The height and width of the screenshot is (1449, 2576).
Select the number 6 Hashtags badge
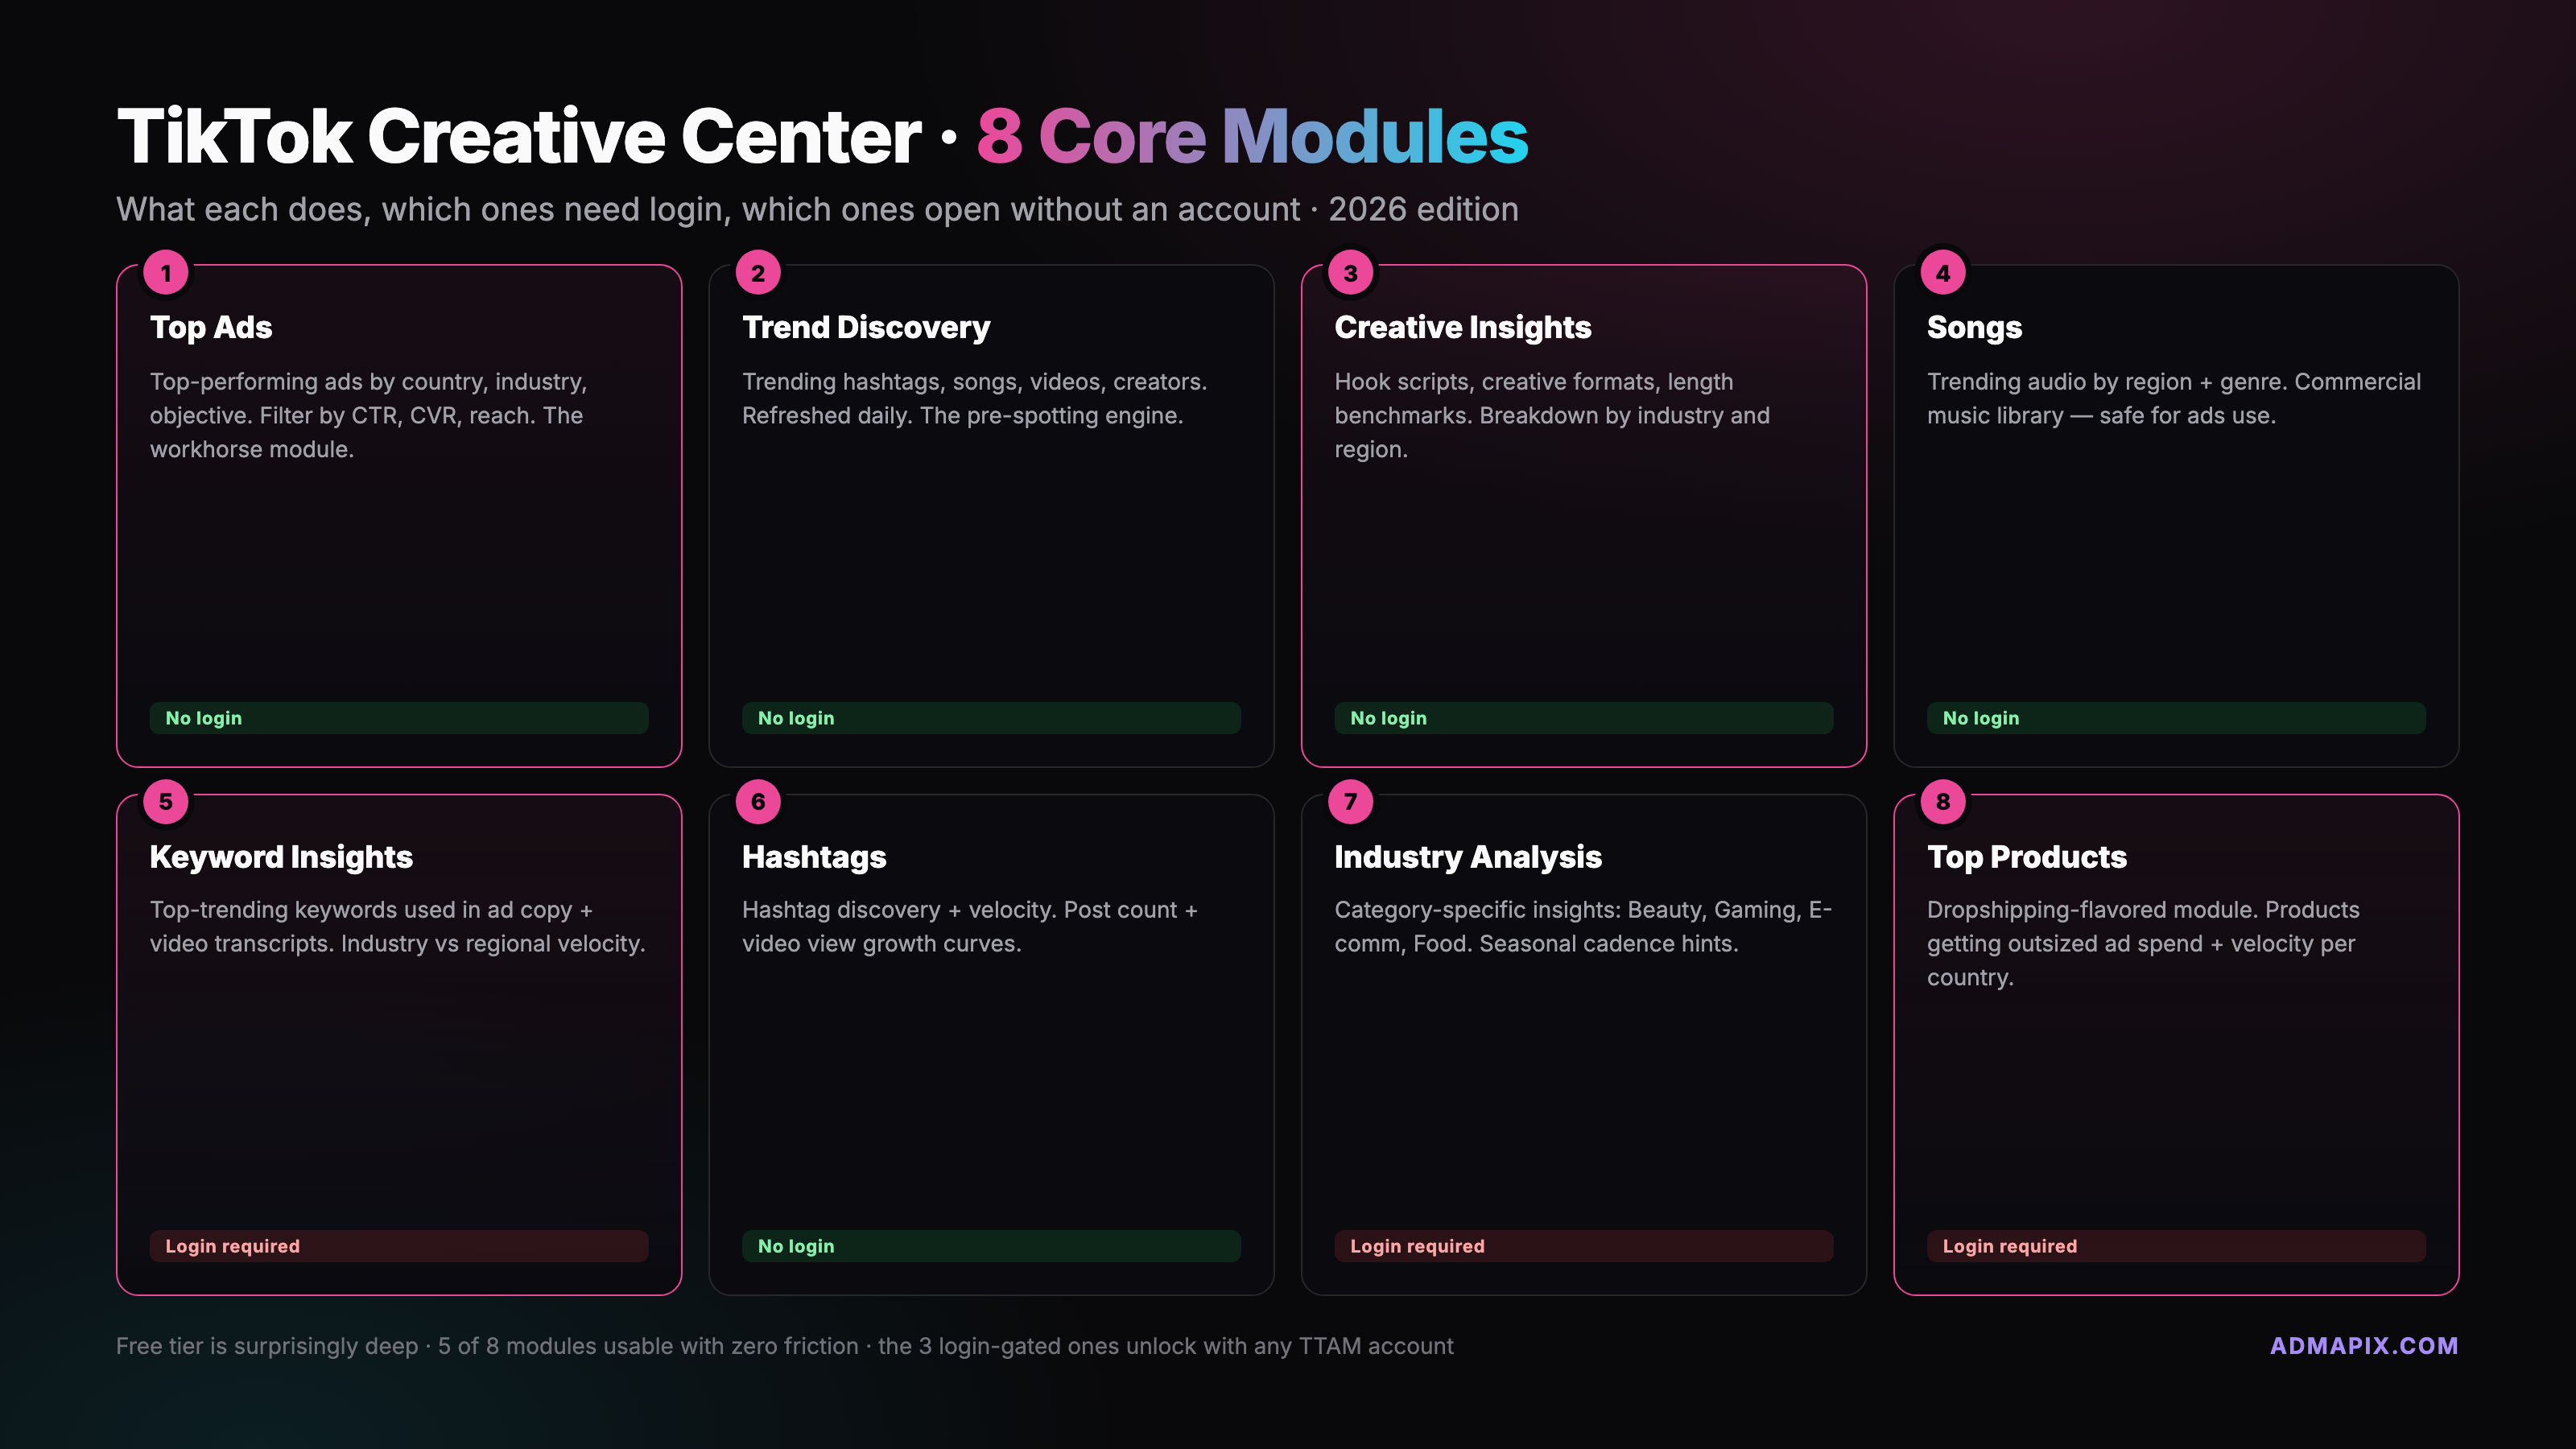(758, 802)
